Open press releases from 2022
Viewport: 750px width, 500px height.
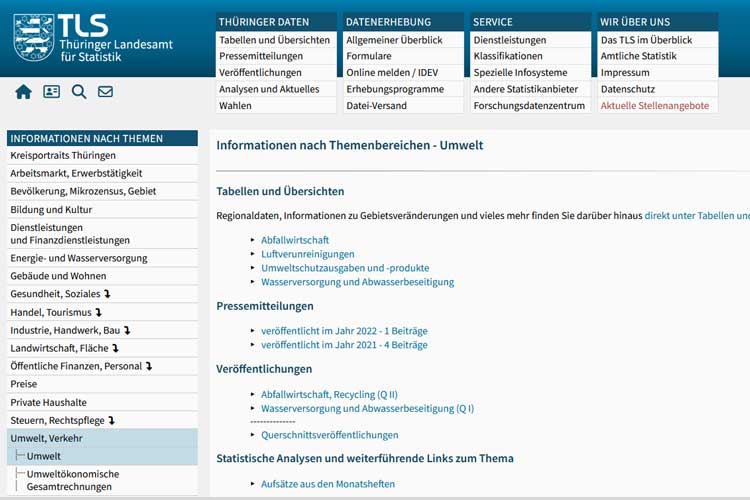[x=344, y=331]
